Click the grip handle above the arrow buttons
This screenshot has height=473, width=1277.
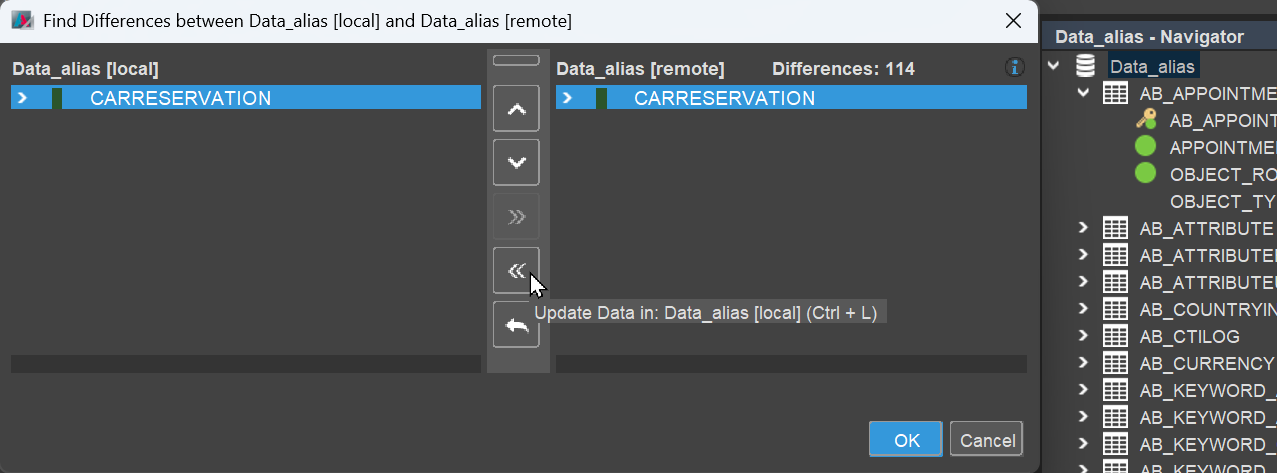coord(516,61)
